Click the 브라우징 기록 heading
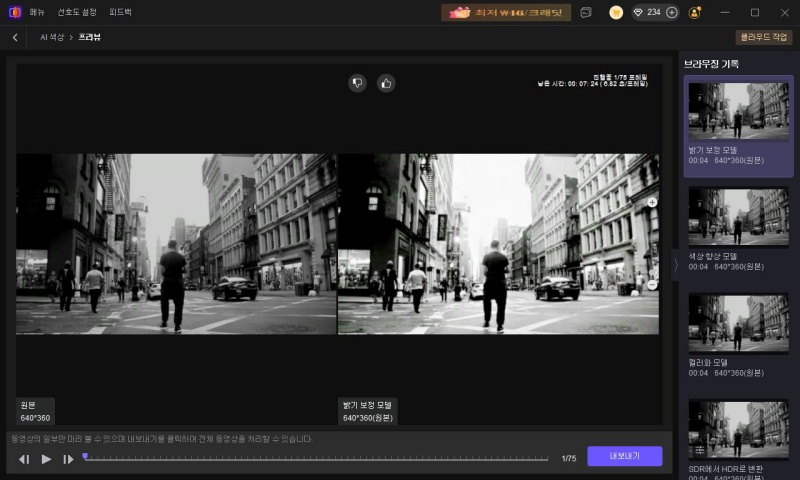This screenshot has height=480, width=800. (x=711, y=64)
